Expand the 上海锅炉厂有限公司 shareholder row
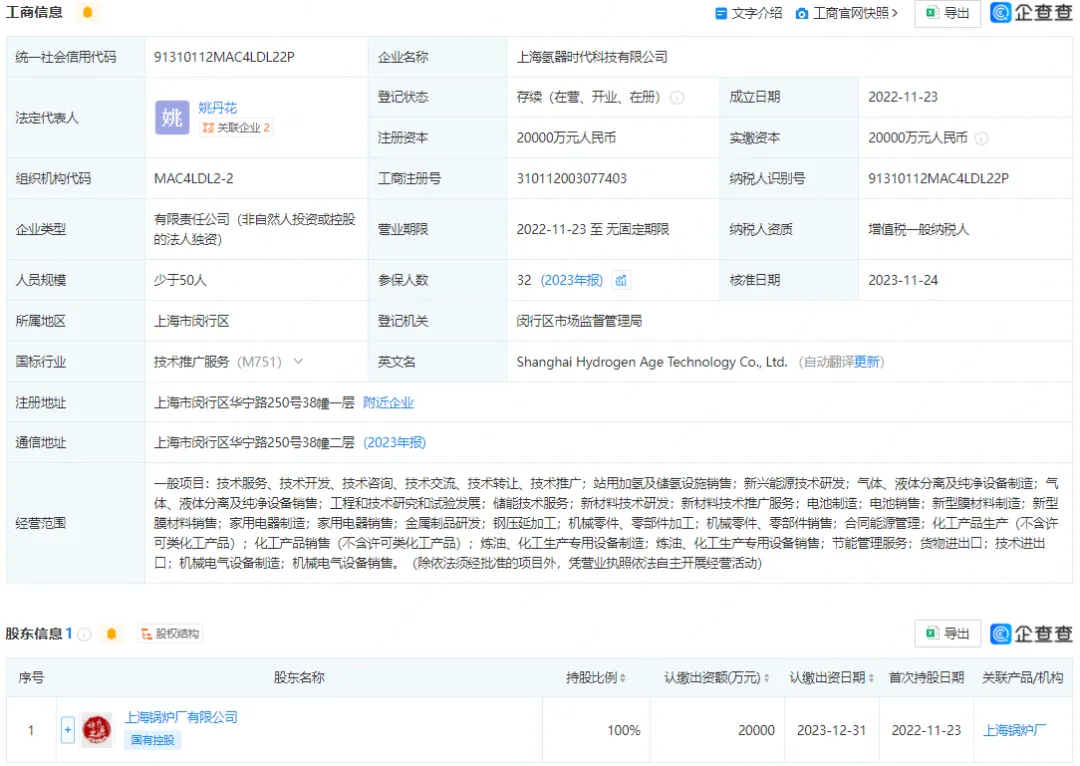The height and width of the screenshot is (766, 1080). tap(68, 730)
